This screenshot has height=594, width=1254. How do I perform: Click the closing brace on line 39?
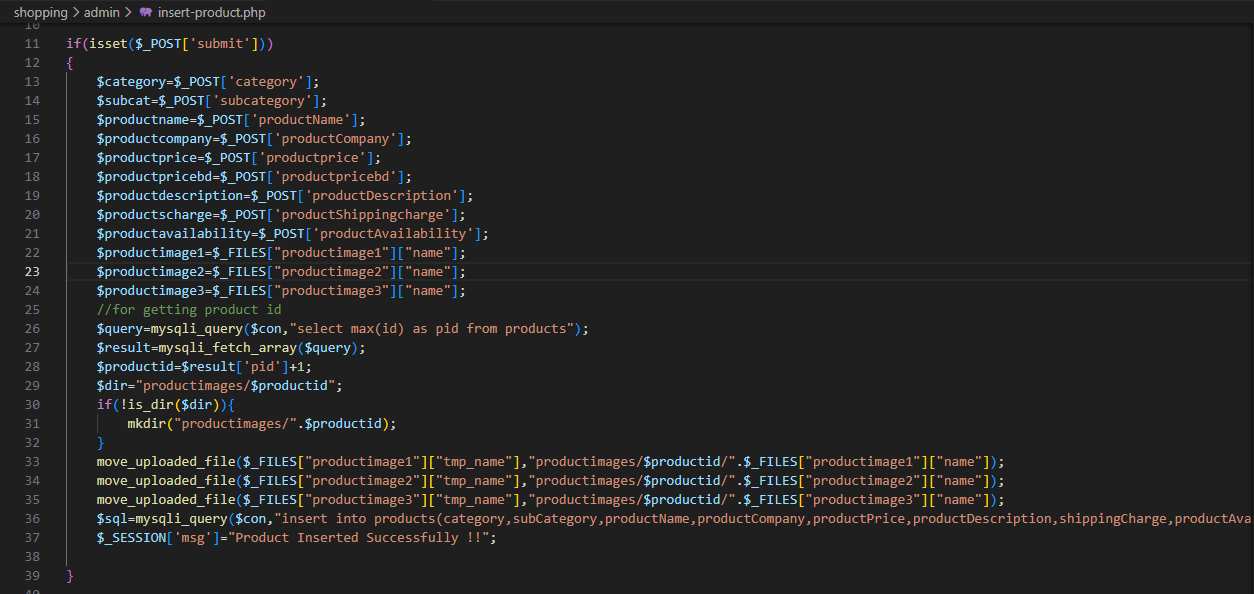coord(70,576)
